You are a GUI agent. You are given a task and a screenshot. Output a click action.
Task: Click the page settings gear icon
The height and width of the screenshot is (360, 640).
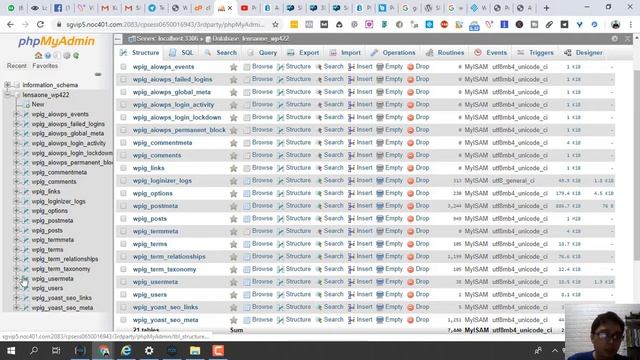coord(615,39)
